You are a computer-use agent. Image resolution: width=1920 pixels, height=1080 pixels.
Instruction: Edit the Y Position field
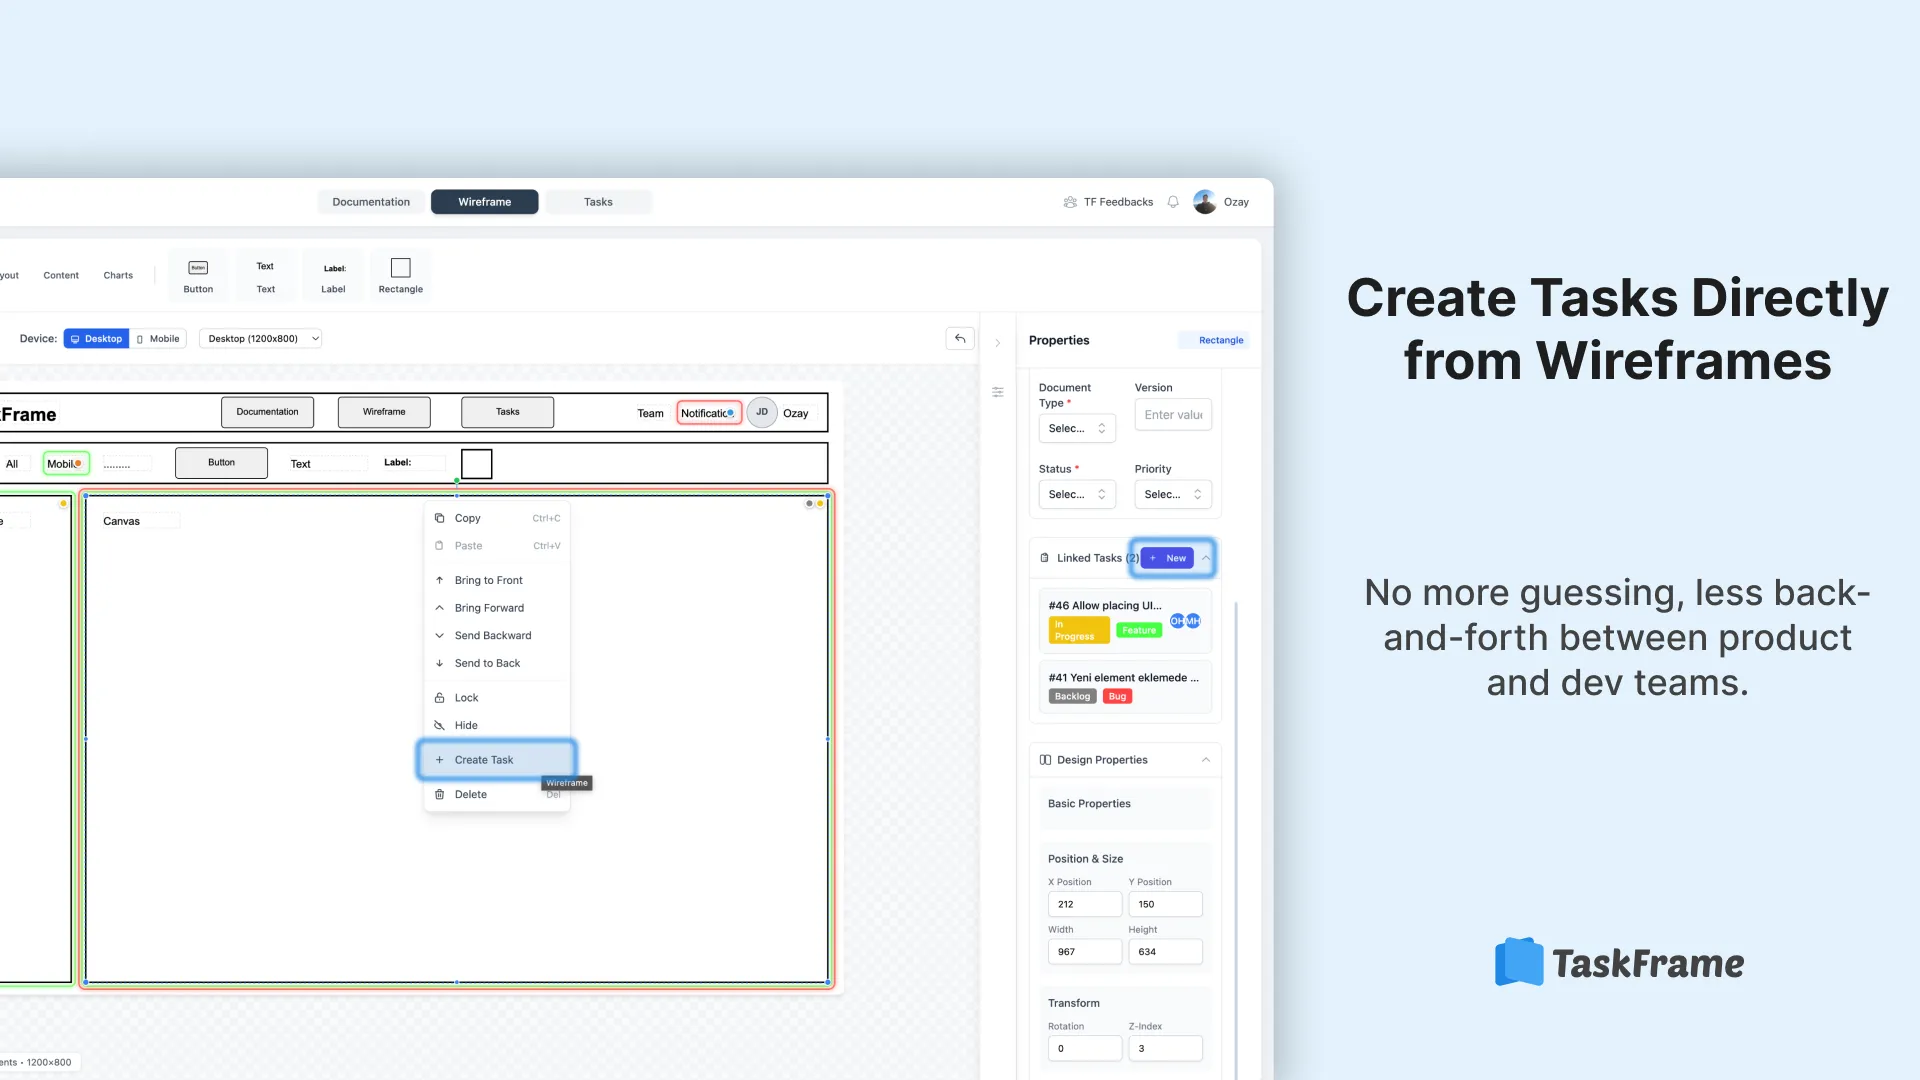point(1165,904)
